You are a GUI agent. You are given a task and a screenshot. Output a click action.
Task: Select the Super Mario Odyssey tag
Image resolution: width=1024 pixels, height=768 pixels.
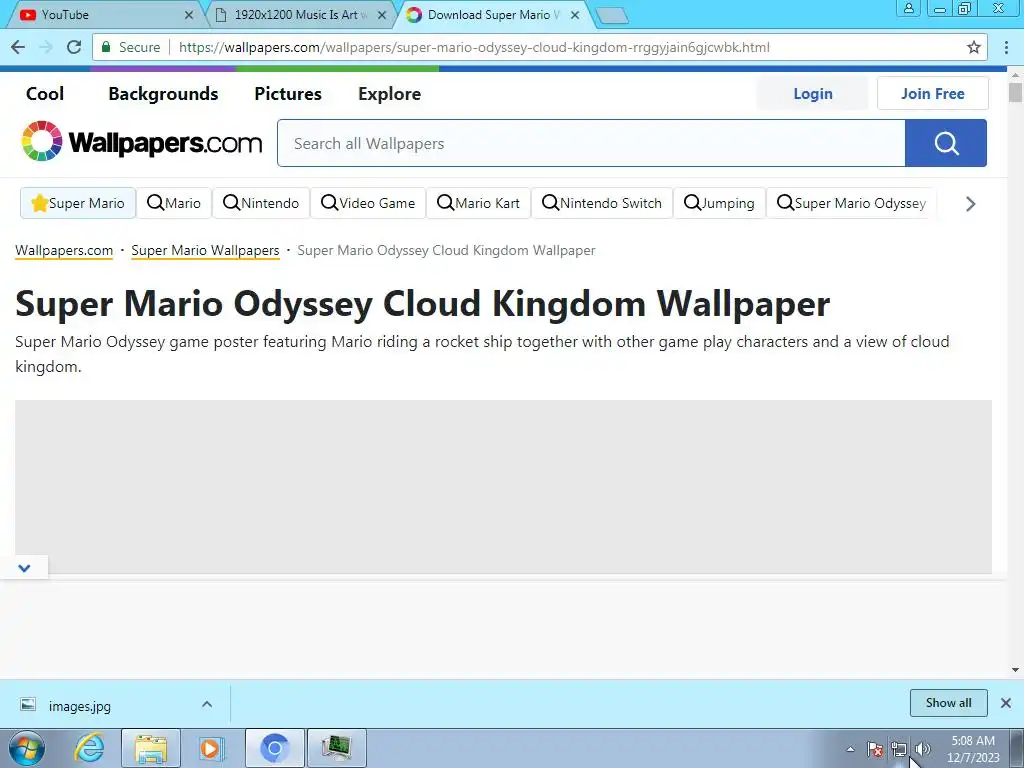click(851, 203)
